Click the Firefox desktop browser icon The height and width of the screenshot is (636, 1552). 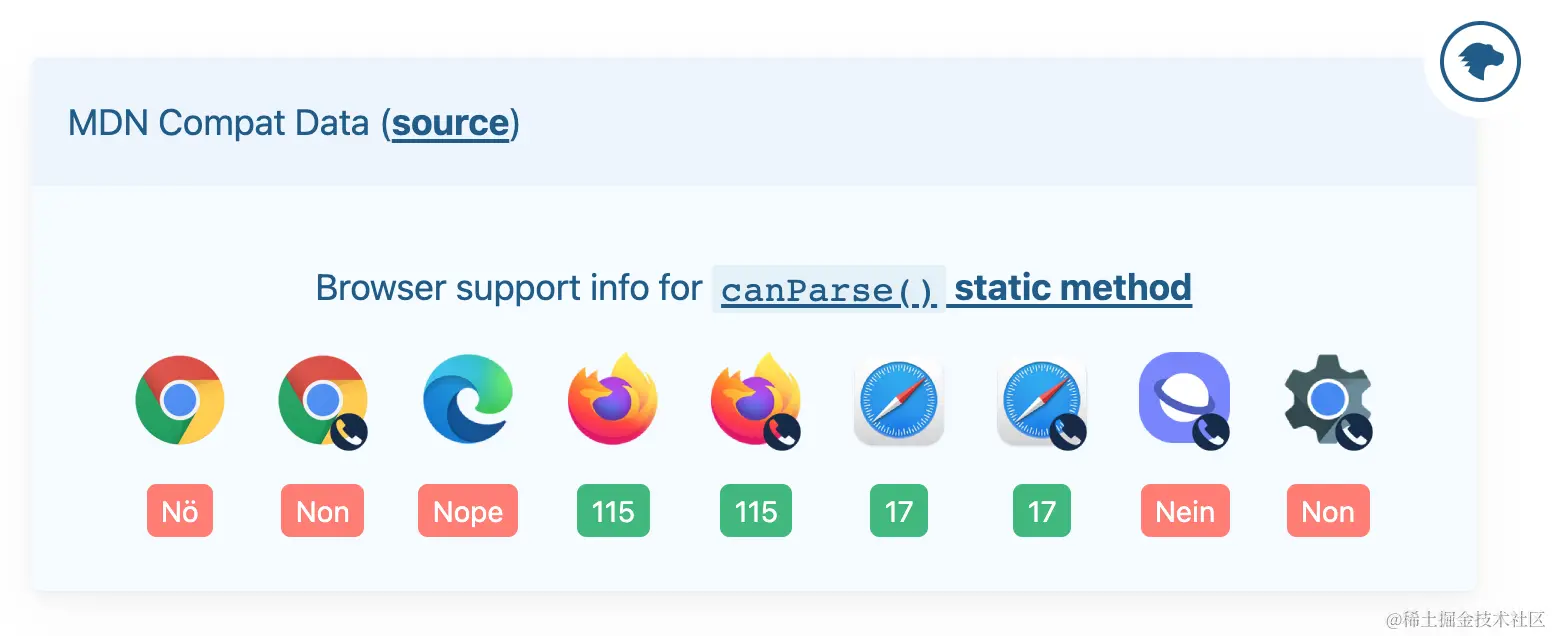(x=613, y=399)
